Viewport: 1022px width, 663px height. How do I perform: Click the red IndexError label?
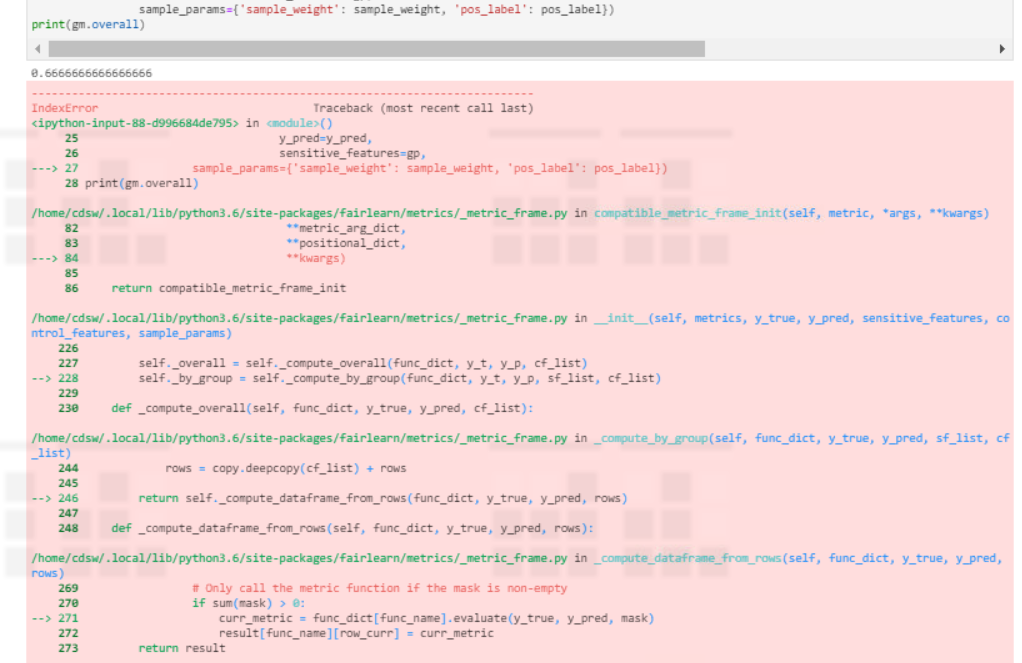click(x=65, y=108)
